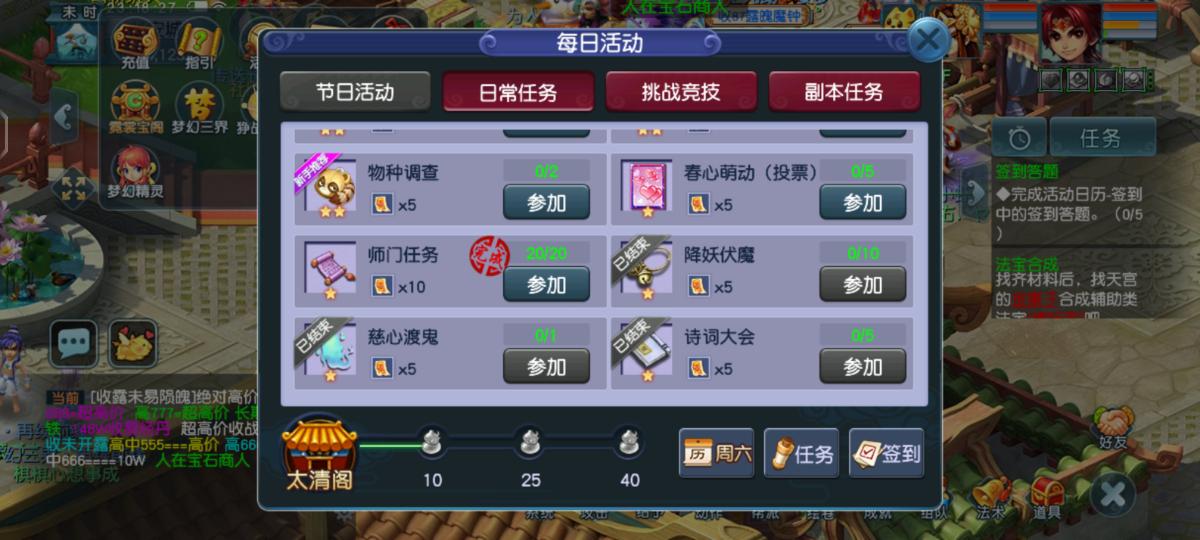
Task: Open the 签到 sign-in button
Action: 886,454
